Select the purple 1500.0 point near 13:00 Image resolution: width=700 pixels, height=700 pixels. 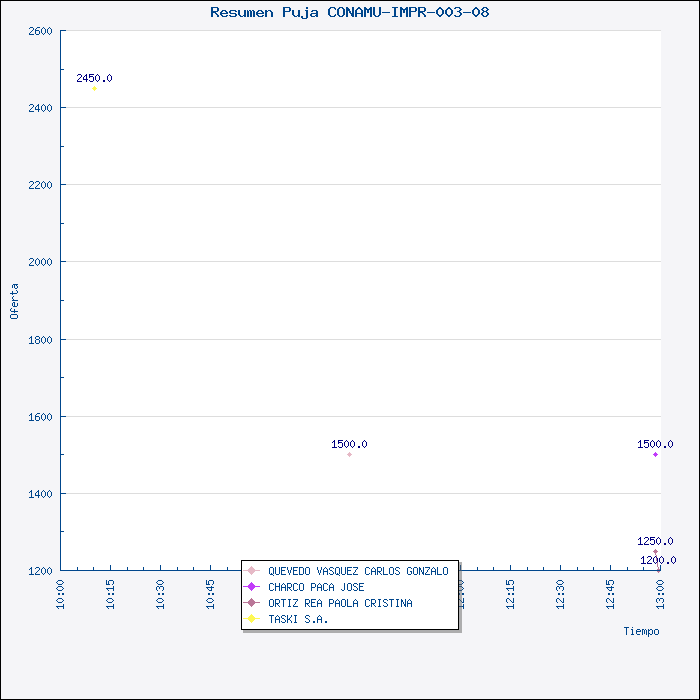point(656,455)
